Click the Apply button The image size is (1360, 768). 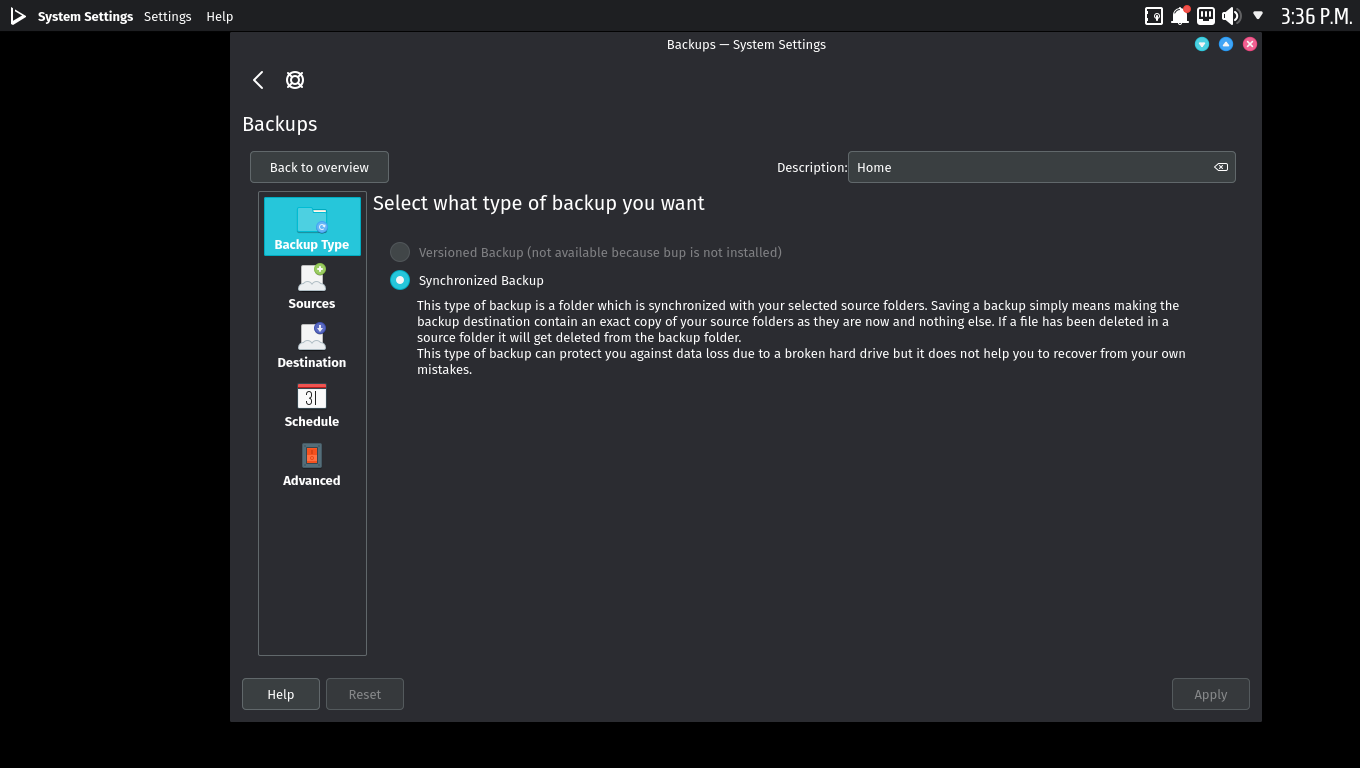[1211, 694]
